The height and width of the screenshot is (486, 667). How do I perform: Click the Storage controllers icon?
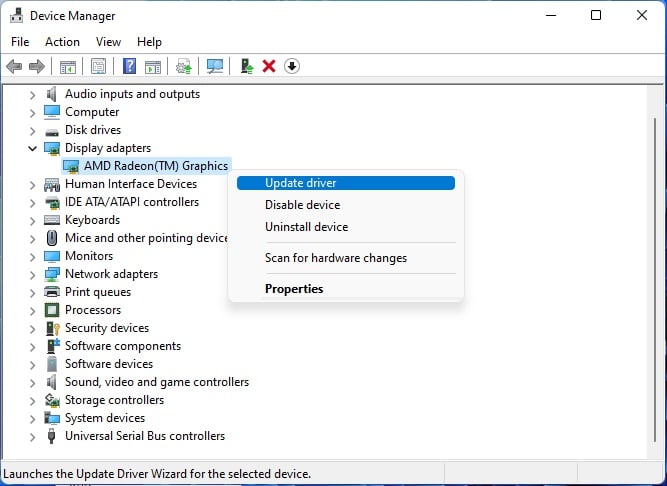click(52, 400)
